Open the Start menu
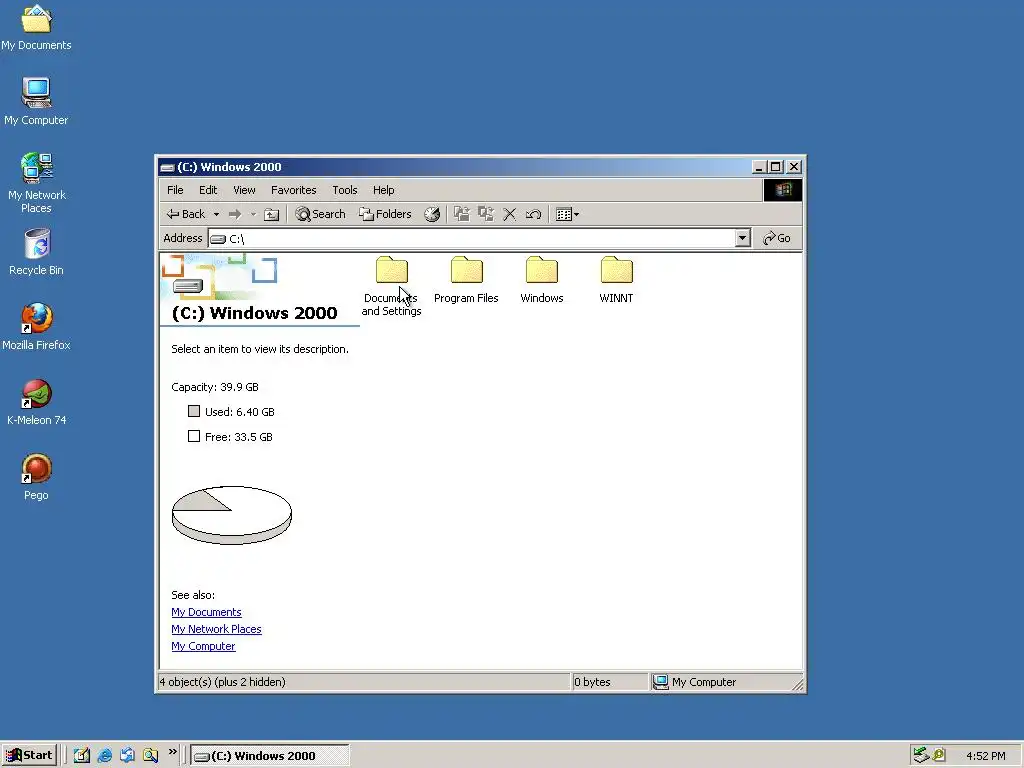1024x768 pixels. [x=29, y=756]
